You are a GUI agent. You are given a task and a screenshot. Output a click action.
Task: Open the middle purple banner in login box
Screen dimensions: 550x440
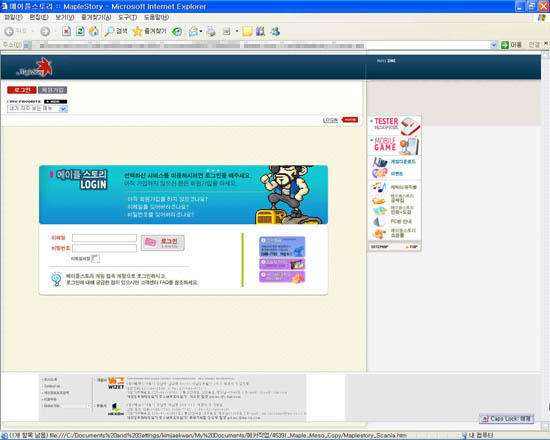pyautogui.click(x=282, y=264)
